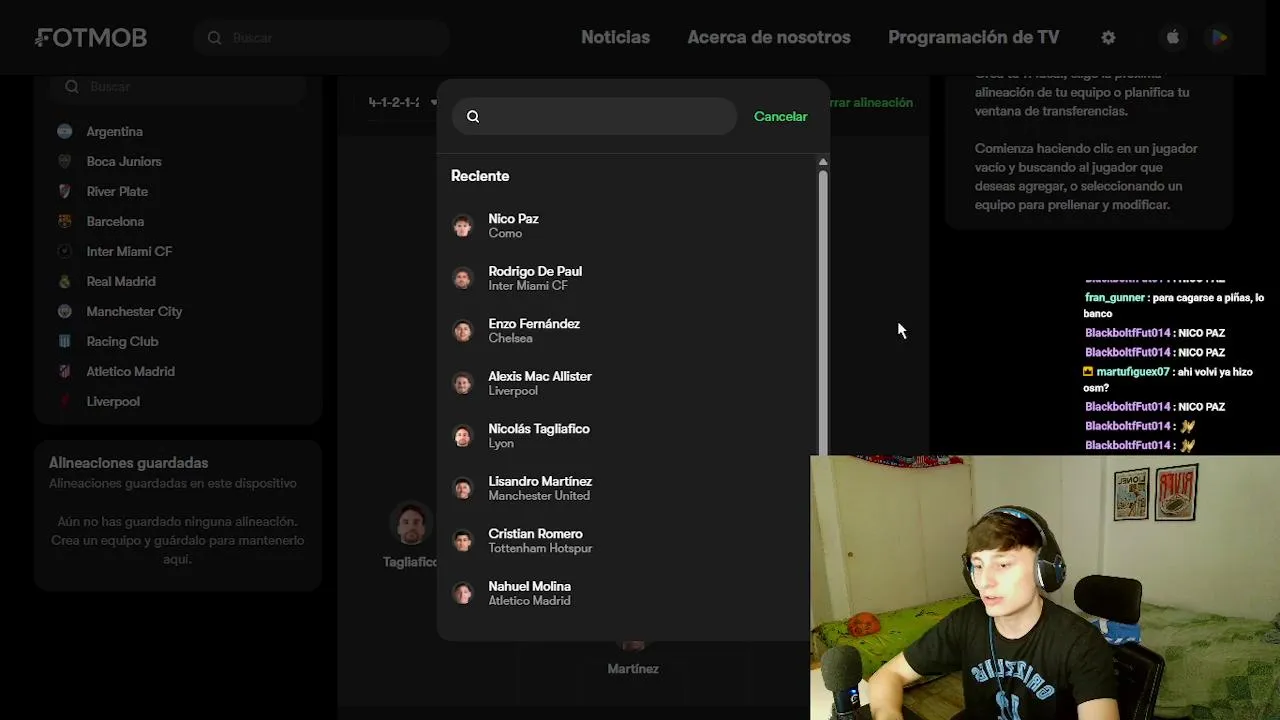Select Cristian Romero name
This screenshot has height=720, width=1280.
click(x=535, y=534)
